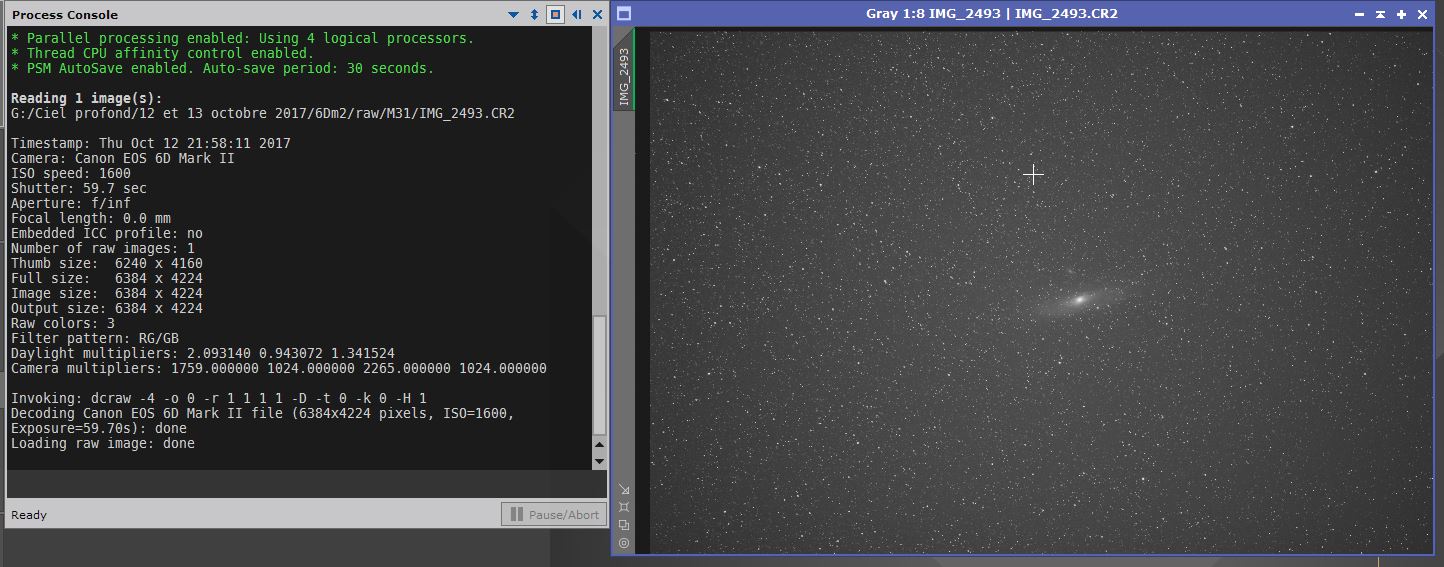Click the 'Number of raw images: 1' line
The image size is (1444, 567).
pos(102,248)
